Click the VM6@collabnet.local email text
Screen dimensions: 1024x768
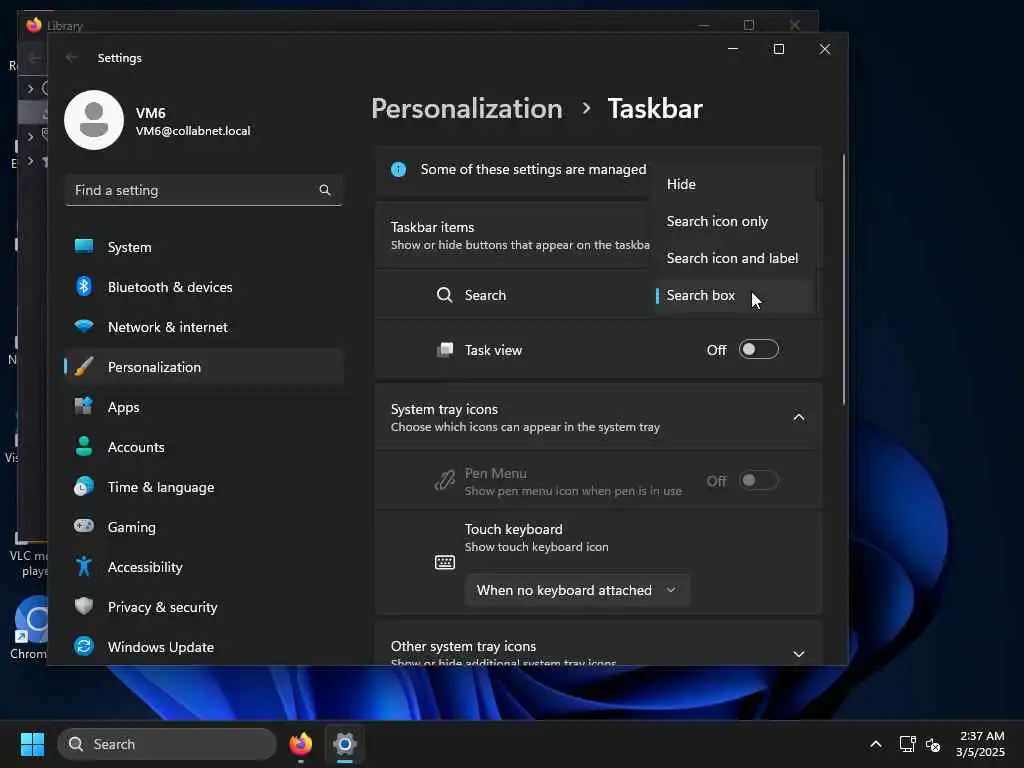point(193,131)
